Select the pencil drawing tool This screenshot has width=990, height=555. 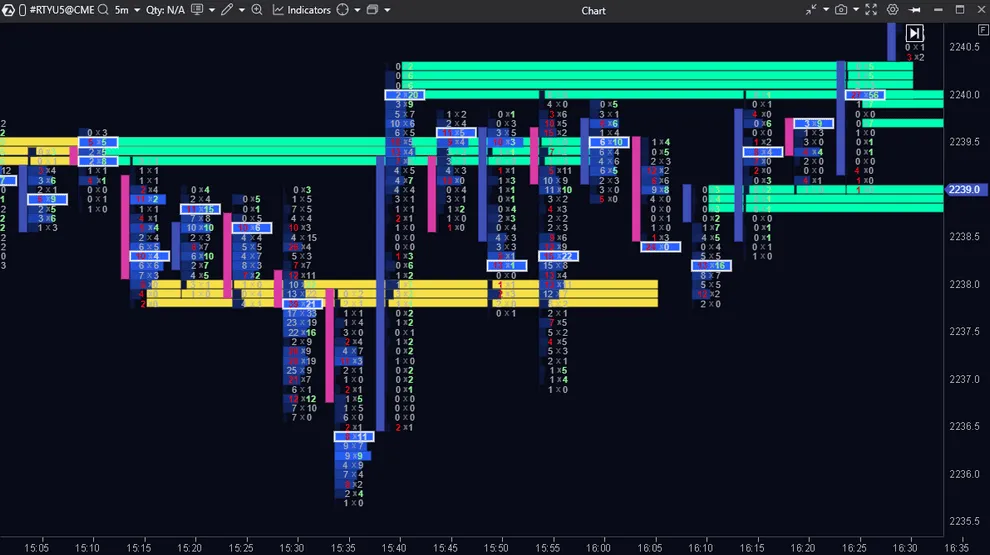(227, 10)
